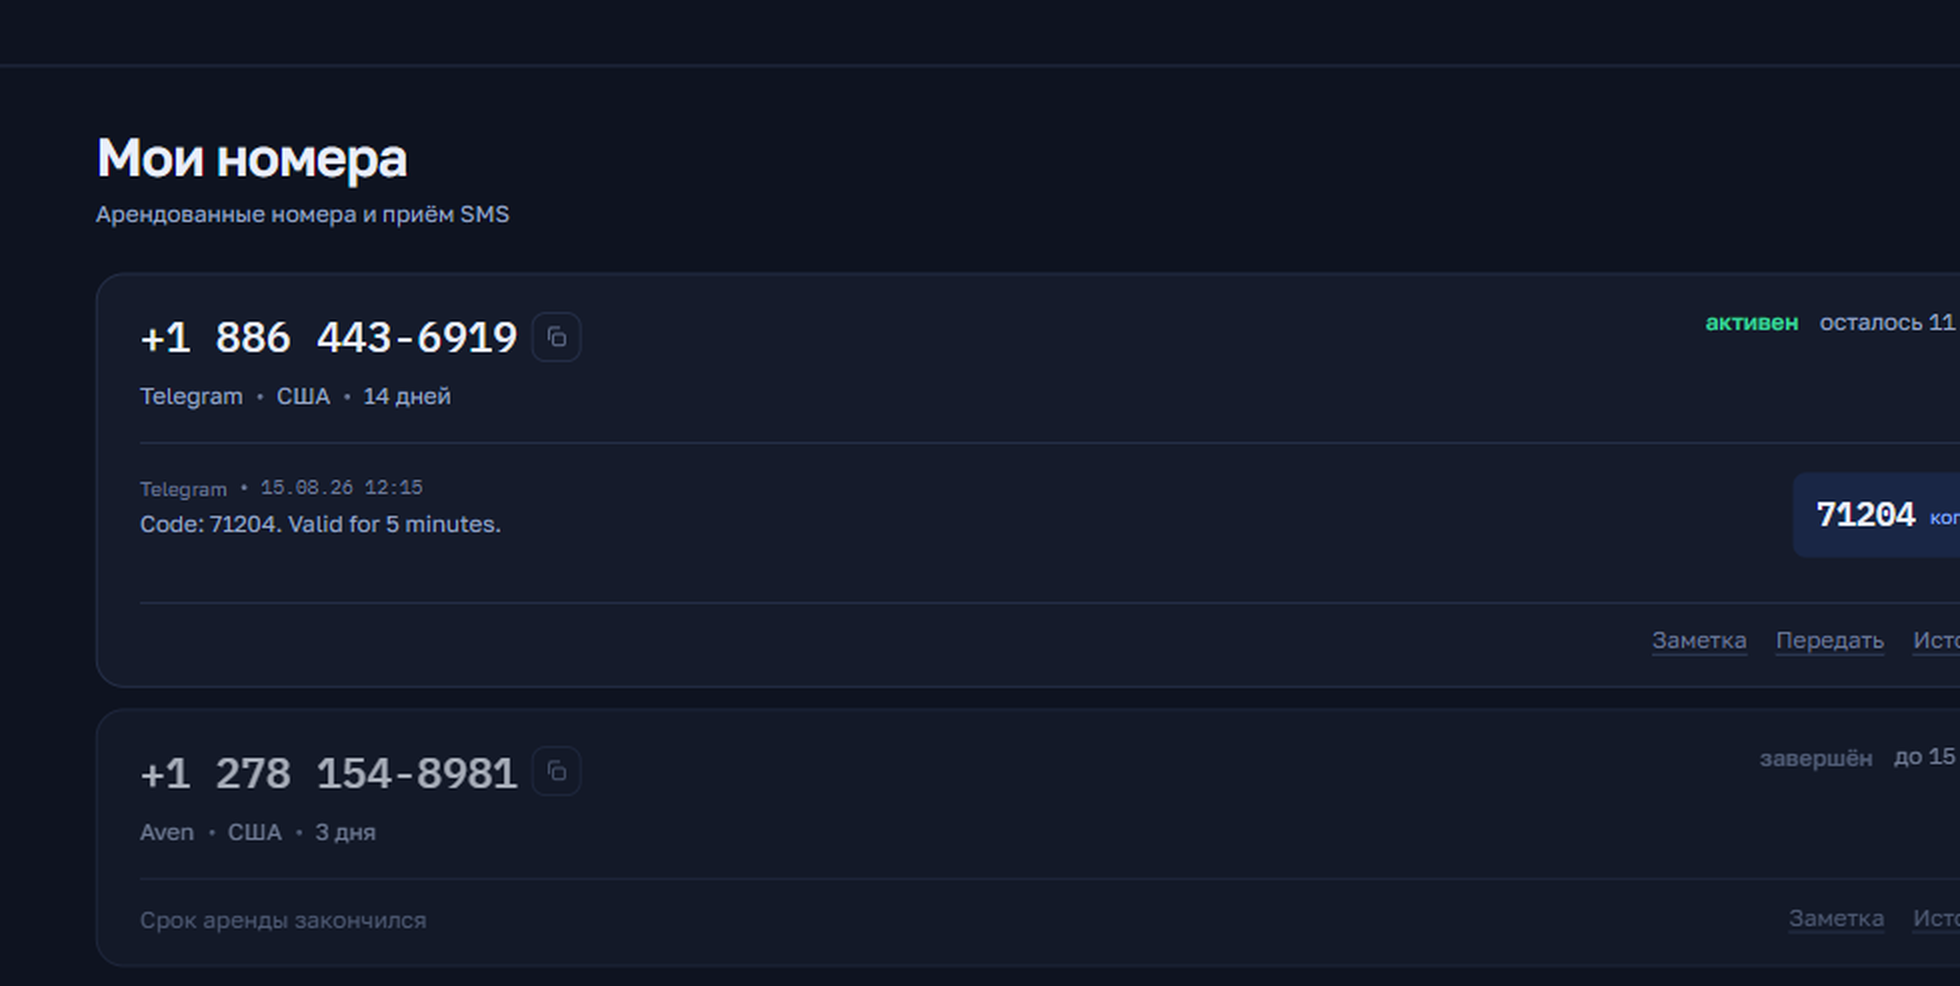
Task: Click the Срок аренды закончился notice
Action: point(283,920)
